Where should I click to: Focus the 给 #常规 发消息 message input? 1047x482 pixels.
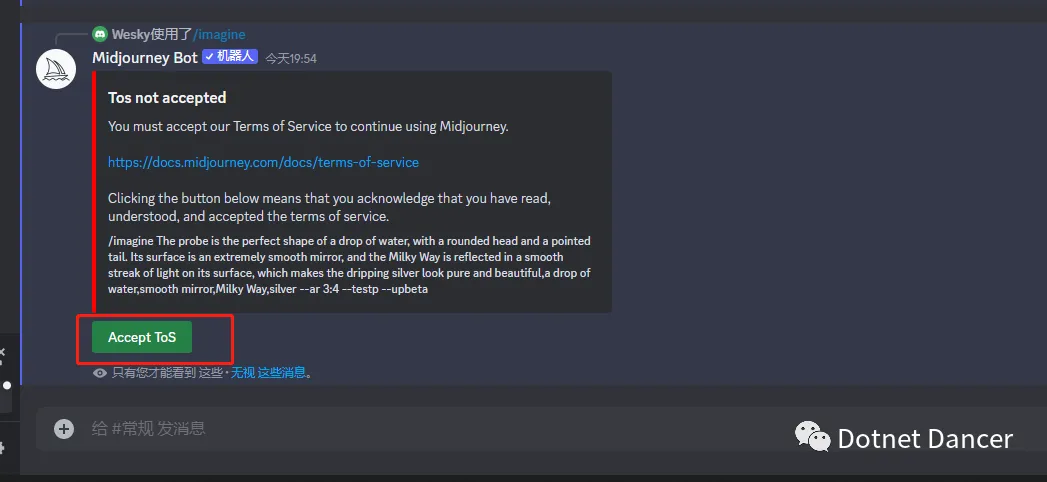pyautogui.click(x=400, y=429)
